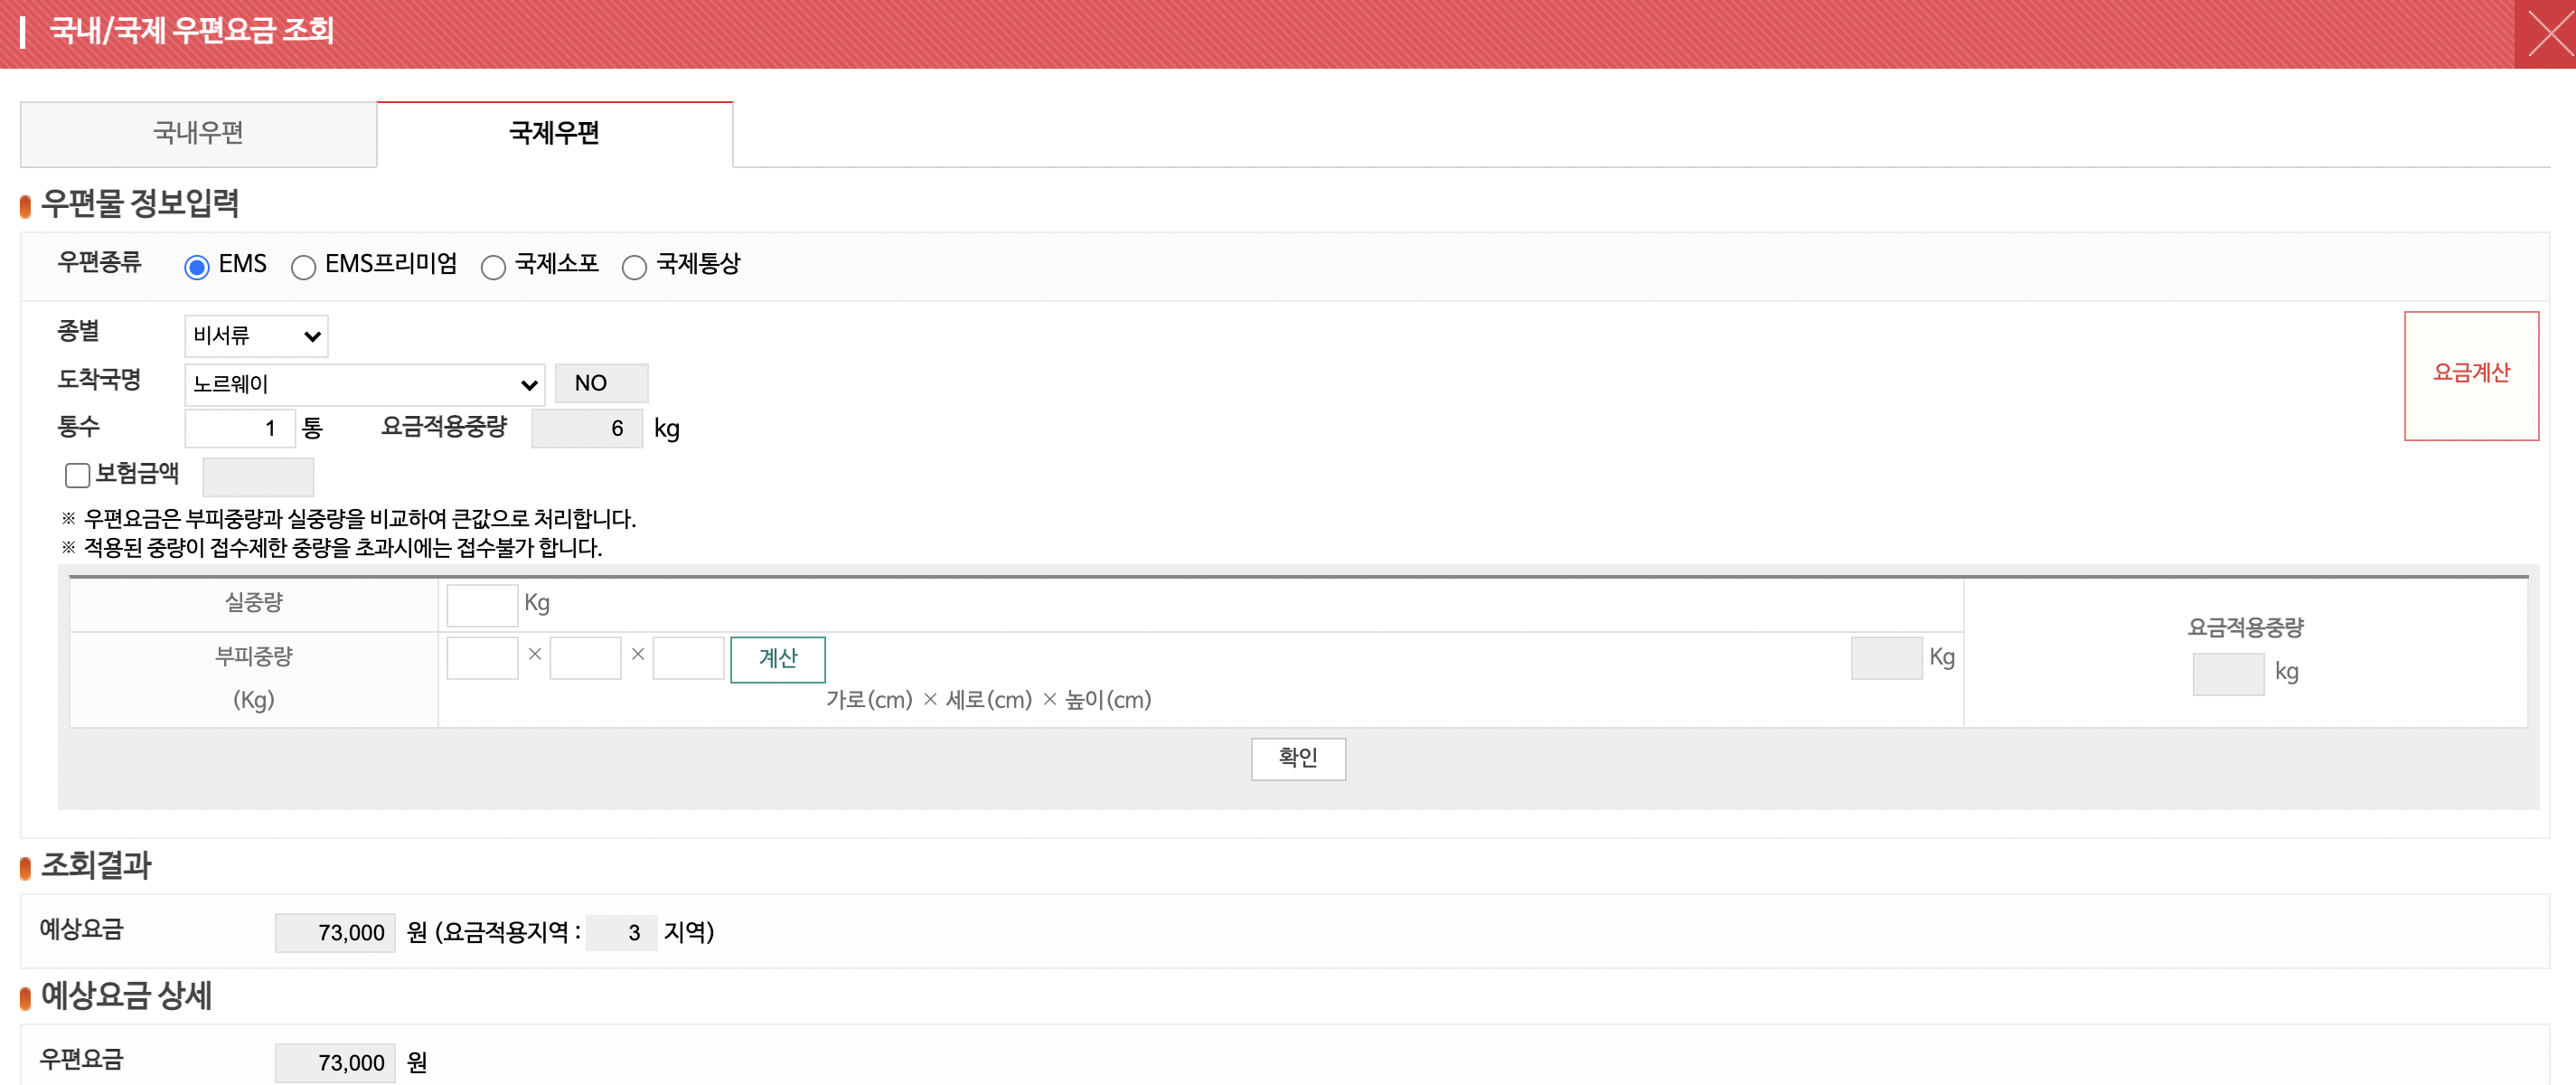Screen dimensions: 2576x1085
Task: Click the 가로 width input field
Action: tap(481, 658)
